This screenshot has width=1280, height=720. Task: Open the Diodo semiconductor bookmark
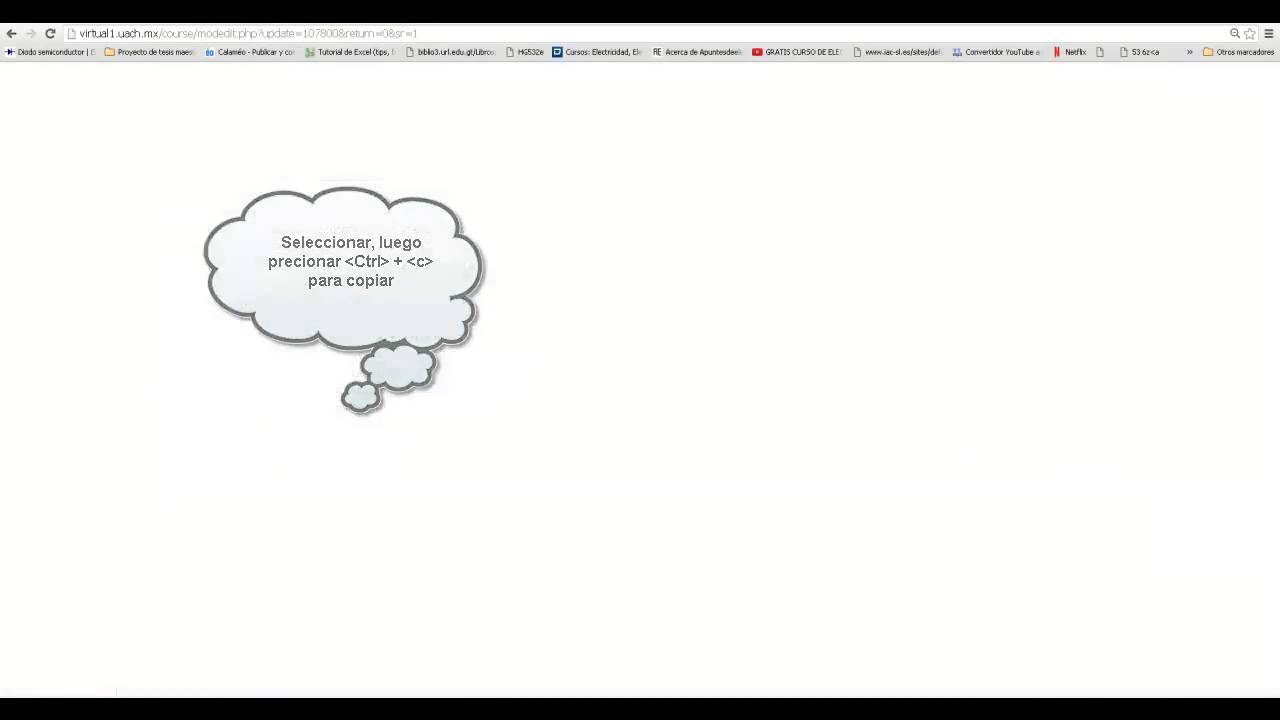51,52
